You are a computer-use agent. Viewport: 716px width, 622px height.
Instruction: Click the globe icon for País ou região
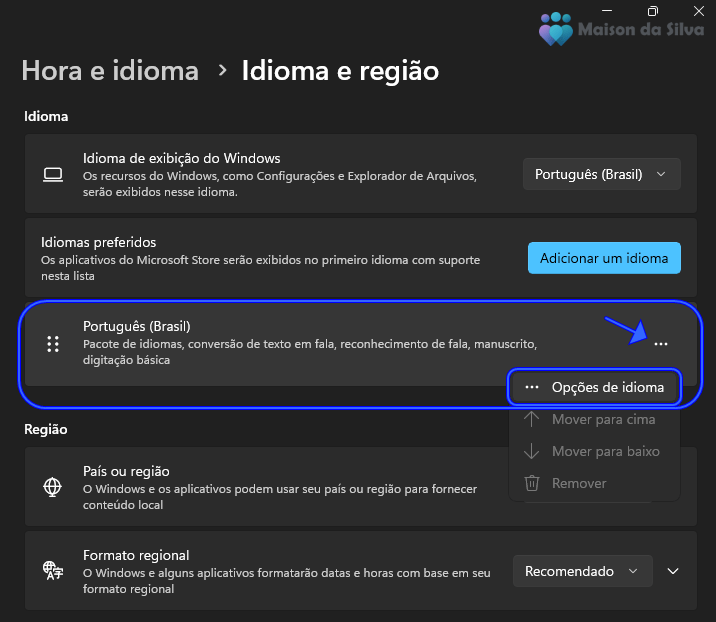[53, 487]
